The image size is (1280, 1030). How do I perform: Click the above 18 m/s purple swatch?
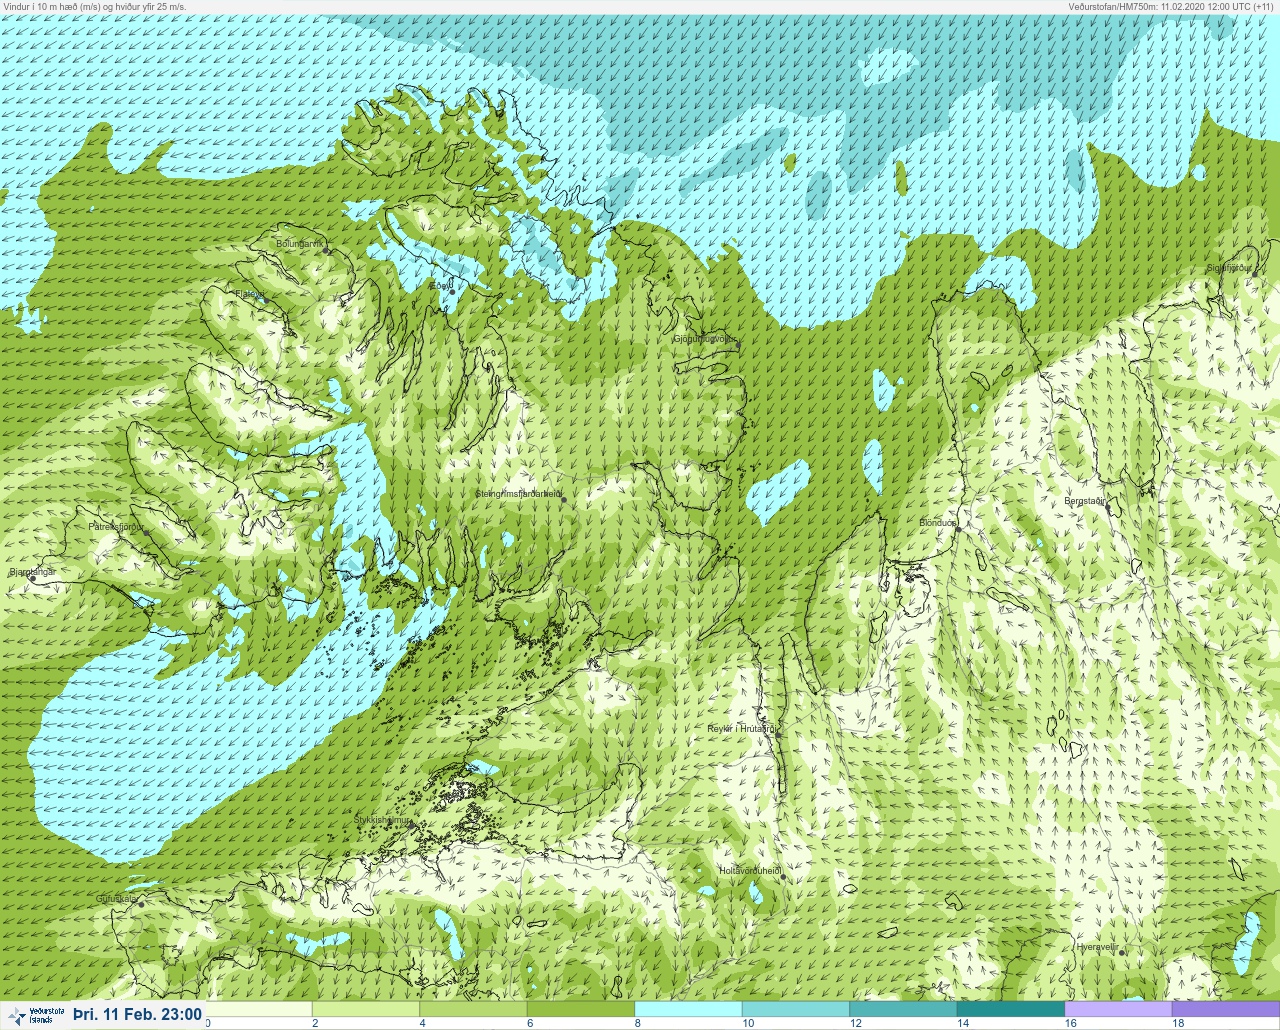pos(1226,1009)
